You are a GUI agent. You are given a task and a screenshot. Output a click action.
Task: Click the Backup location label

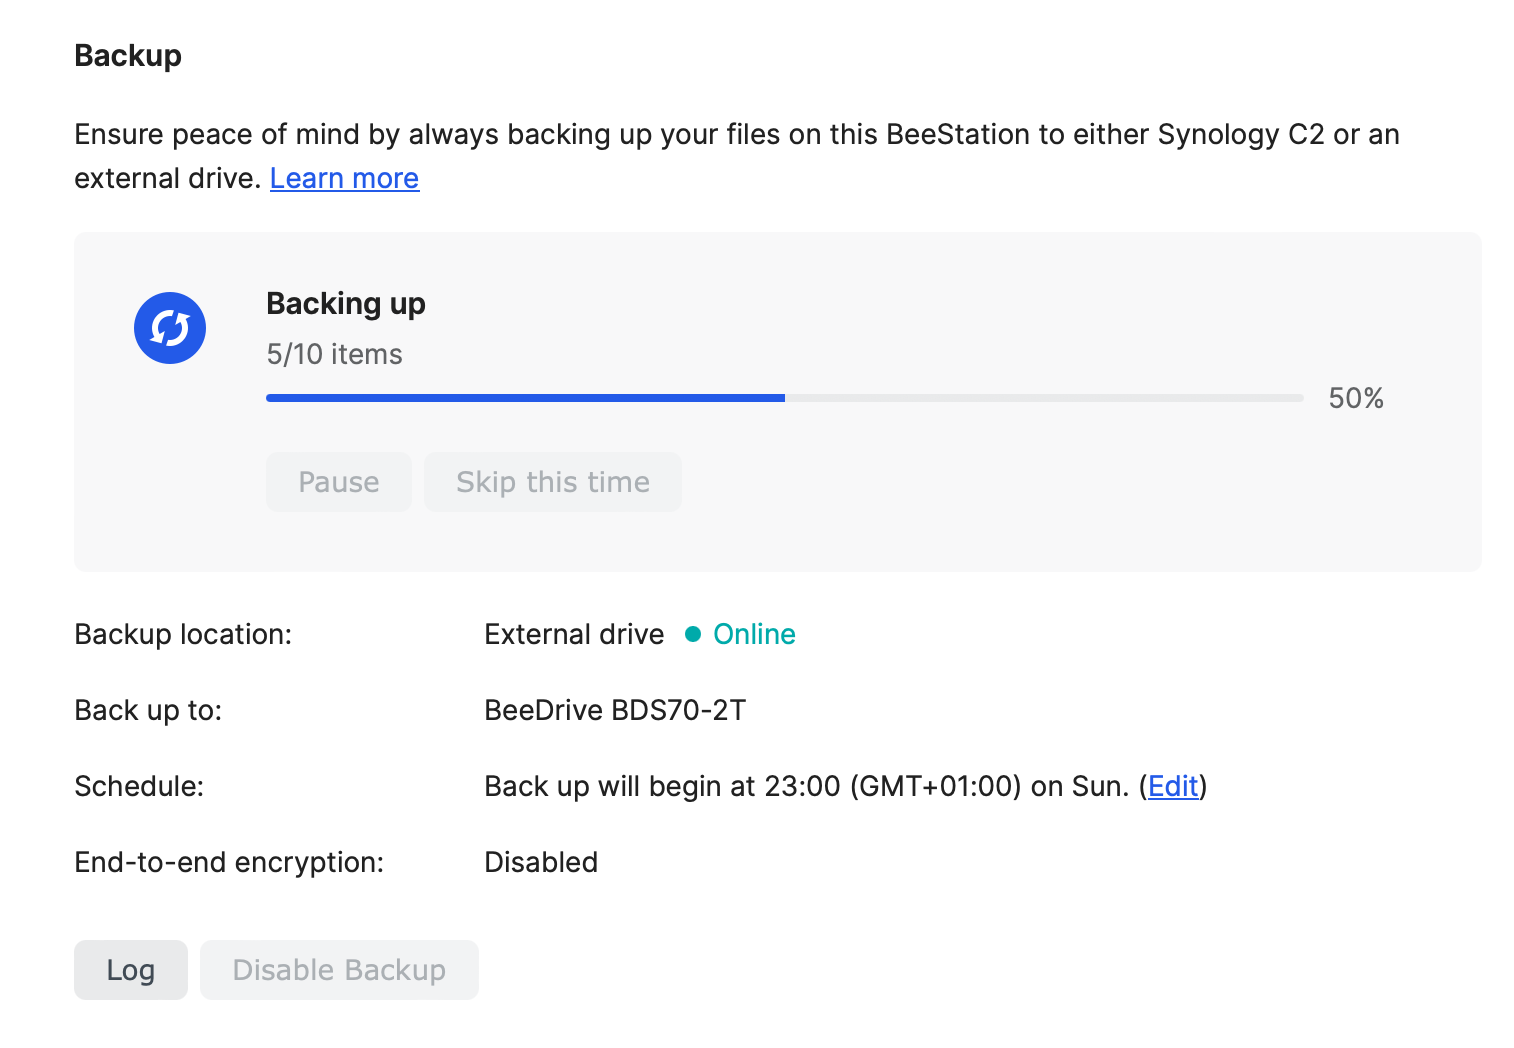pyautogui.click(x=183, y=634)
